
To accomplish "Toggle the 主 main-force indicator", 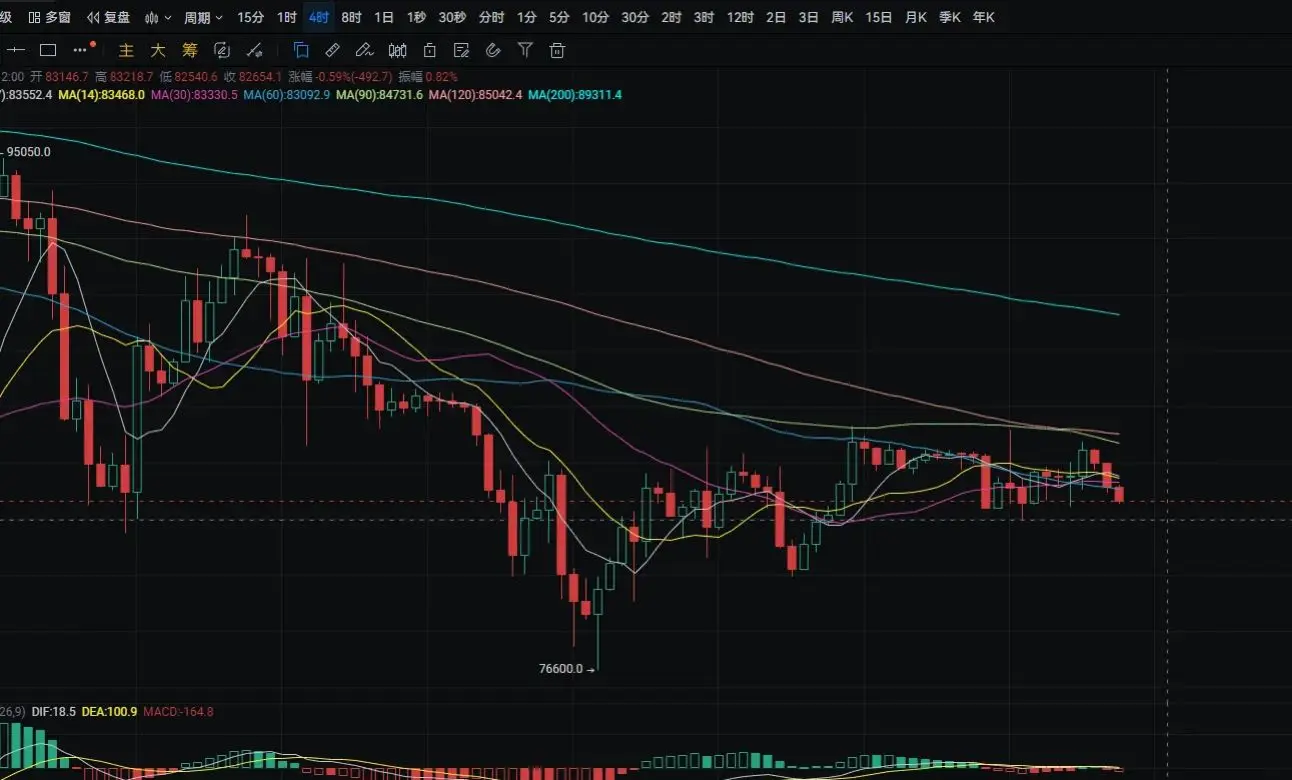I will (x=126, y=50).
